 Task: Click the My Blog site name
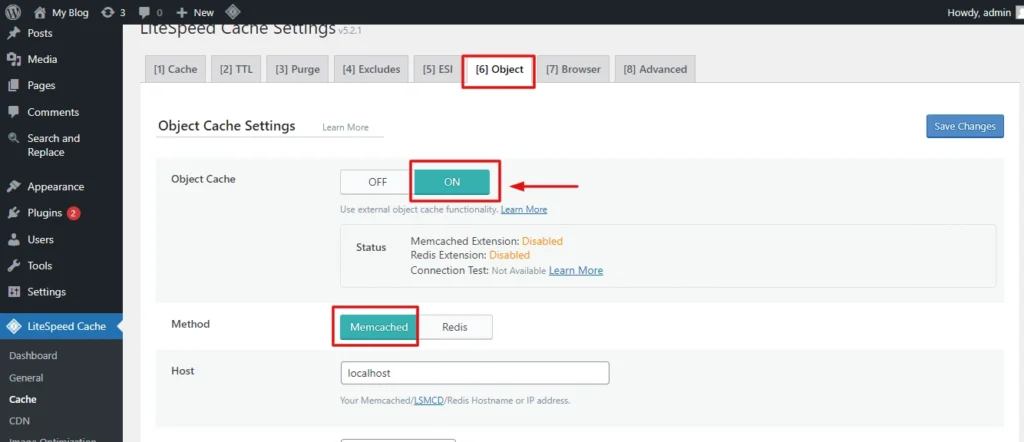70,12
